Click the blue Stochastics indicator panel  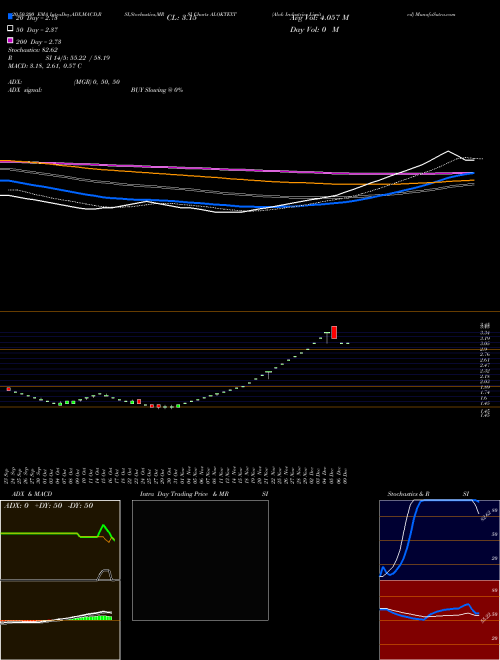pos(439,540)
